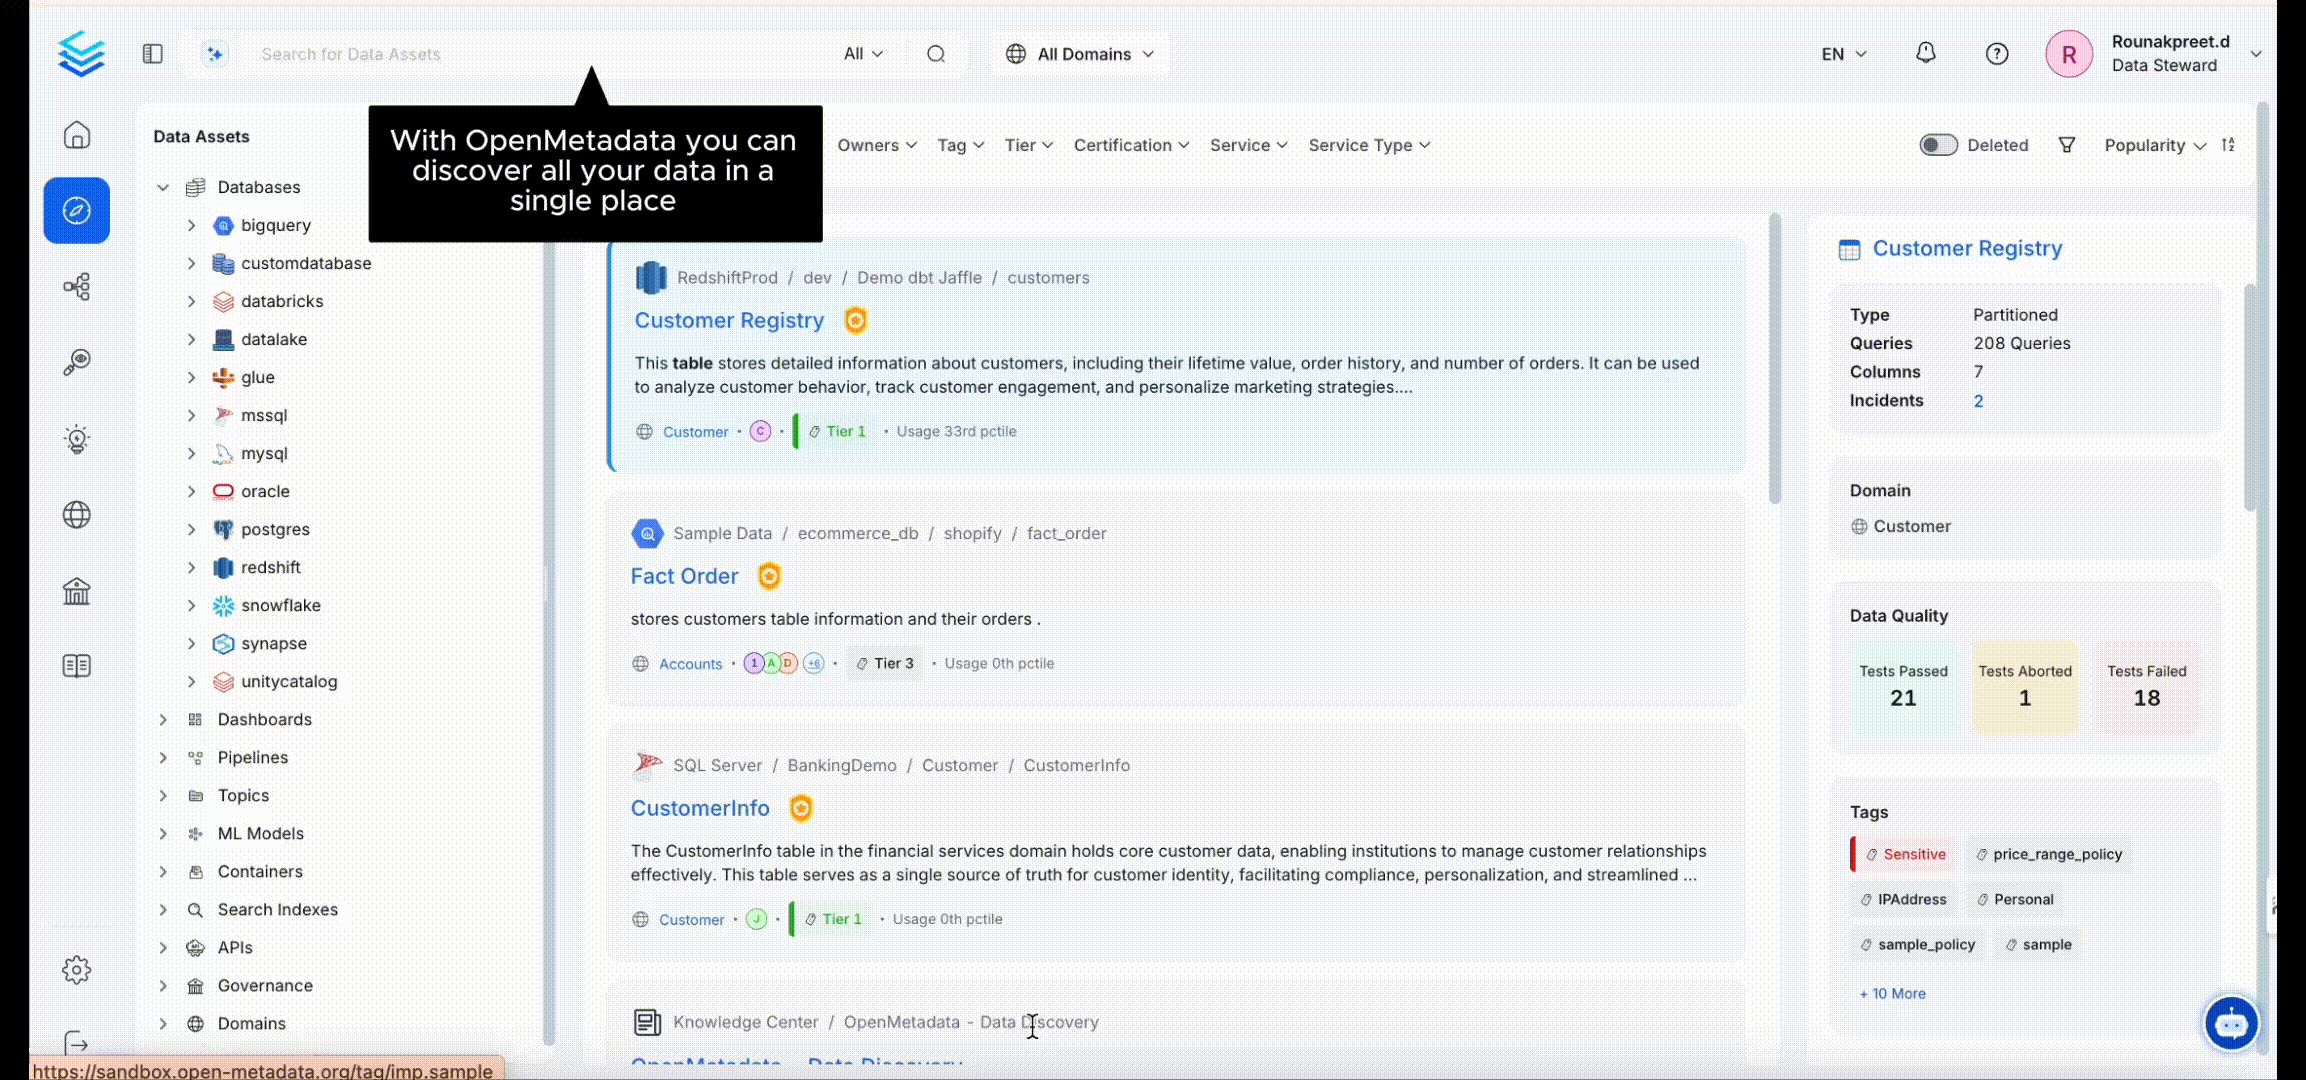This screenshot has height=1080, width=2306.
Task: Click the advanced filter funnel icon
Action: pos(2067,145)
